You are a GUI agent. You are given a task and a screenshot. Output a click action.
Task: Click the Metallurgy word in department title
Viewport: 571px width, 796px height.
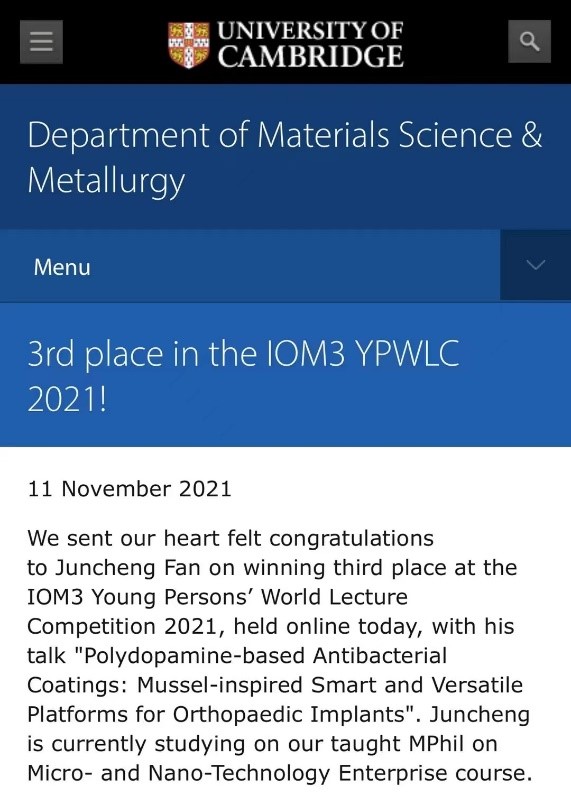(x=106, y=181)
